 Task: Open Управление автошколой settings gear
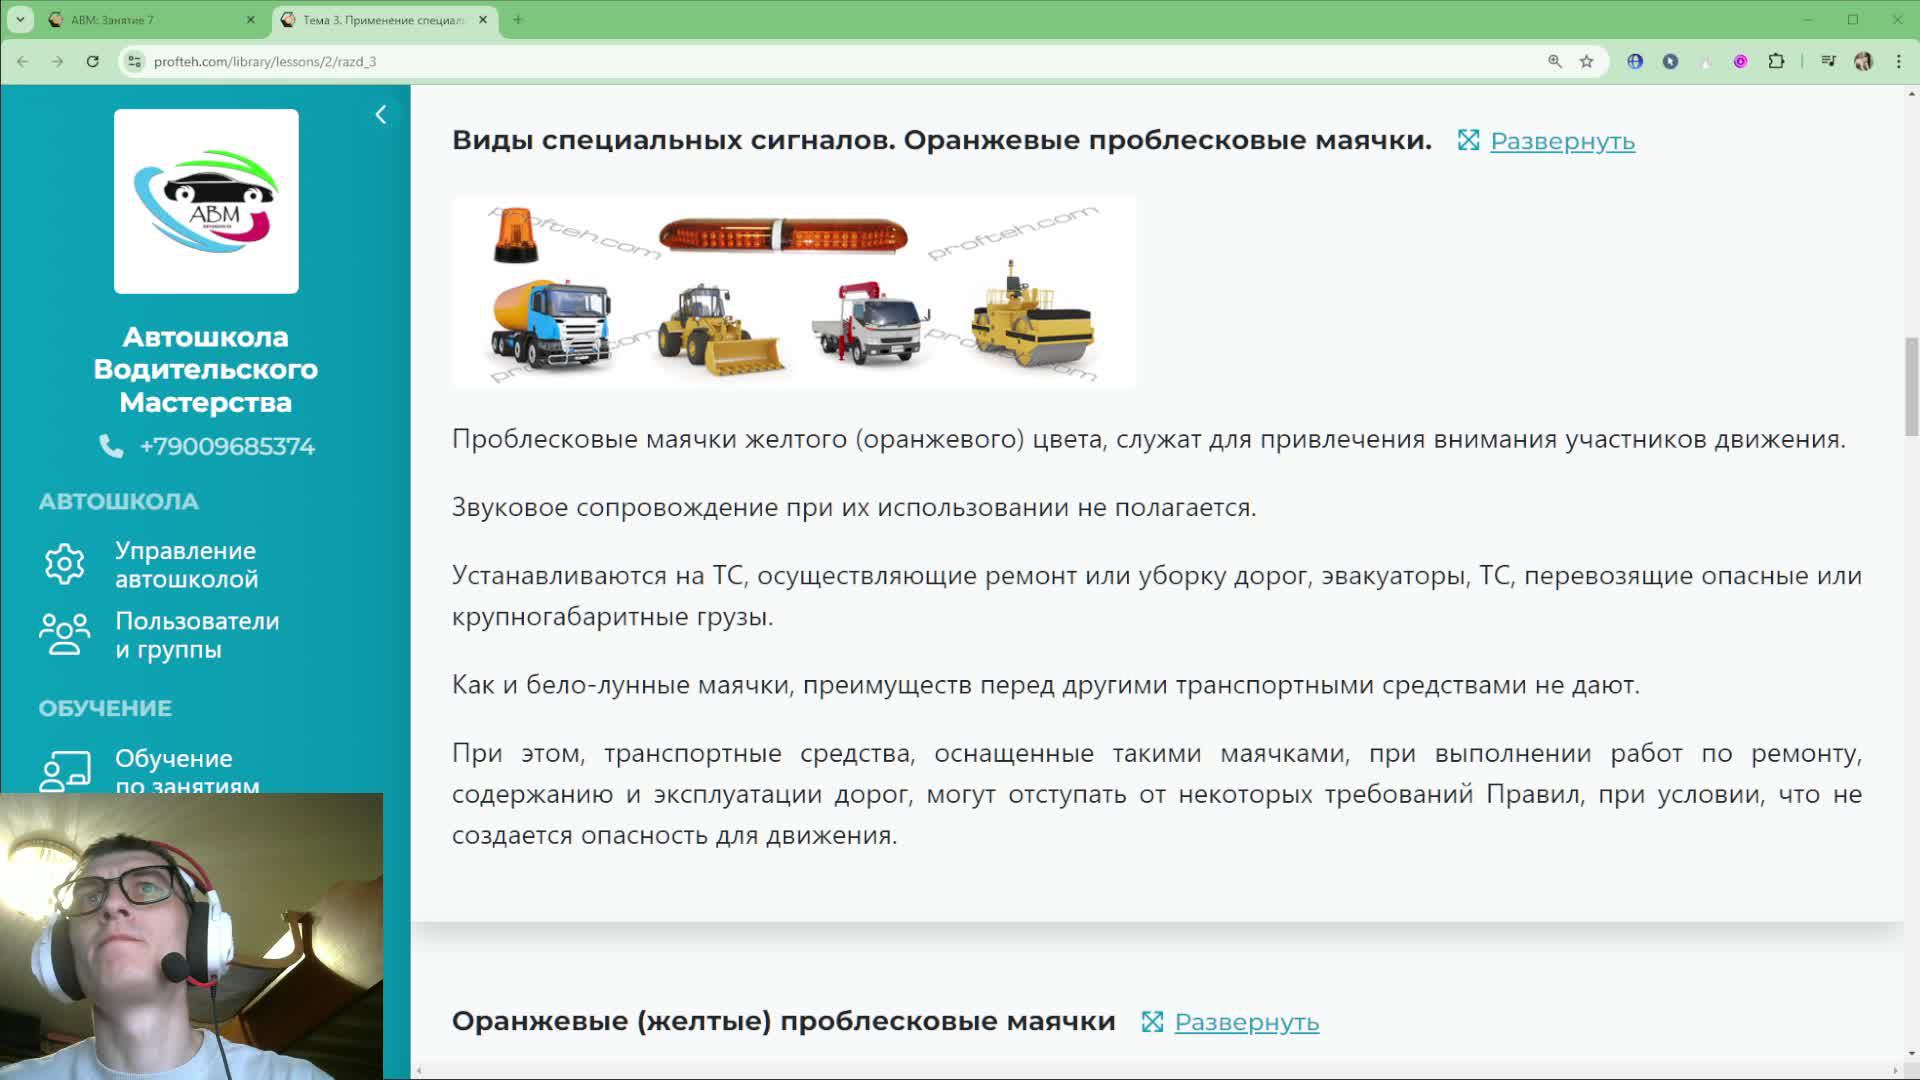coord(65,564)
